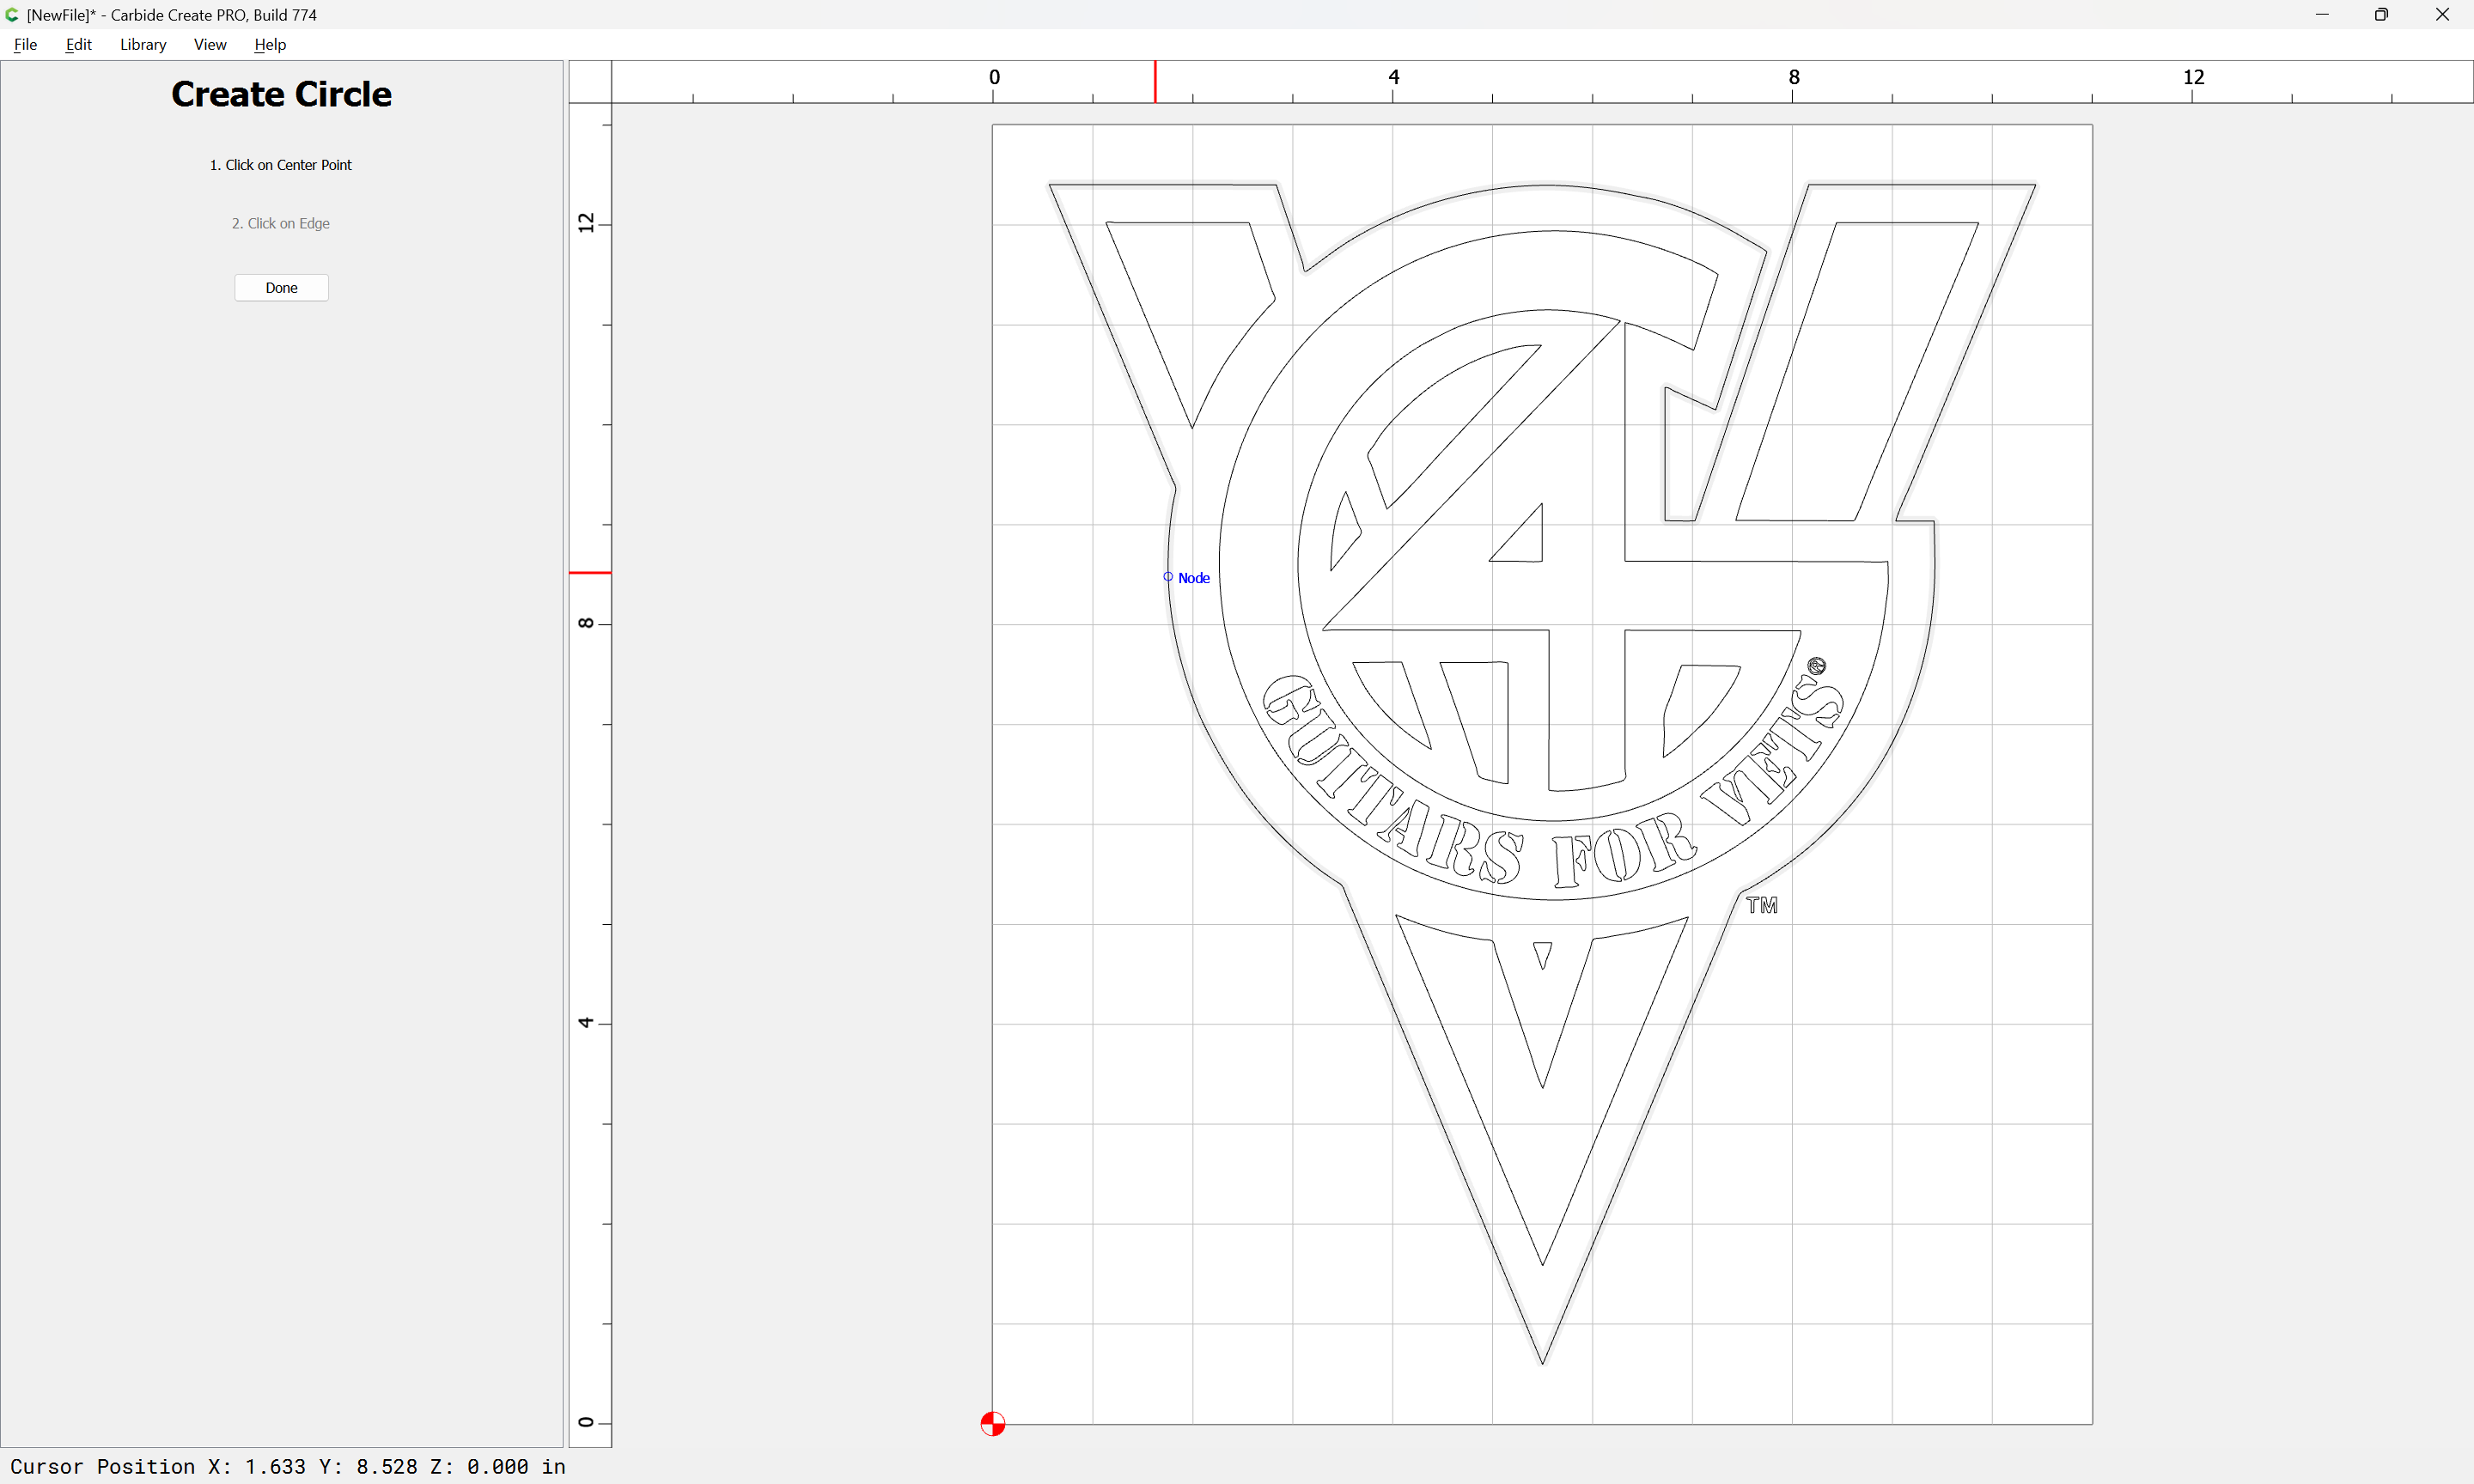Click the "2. Click on Edge" instruction
The height and width of the screenshot is (1484, 2474).
click(281, 223)
